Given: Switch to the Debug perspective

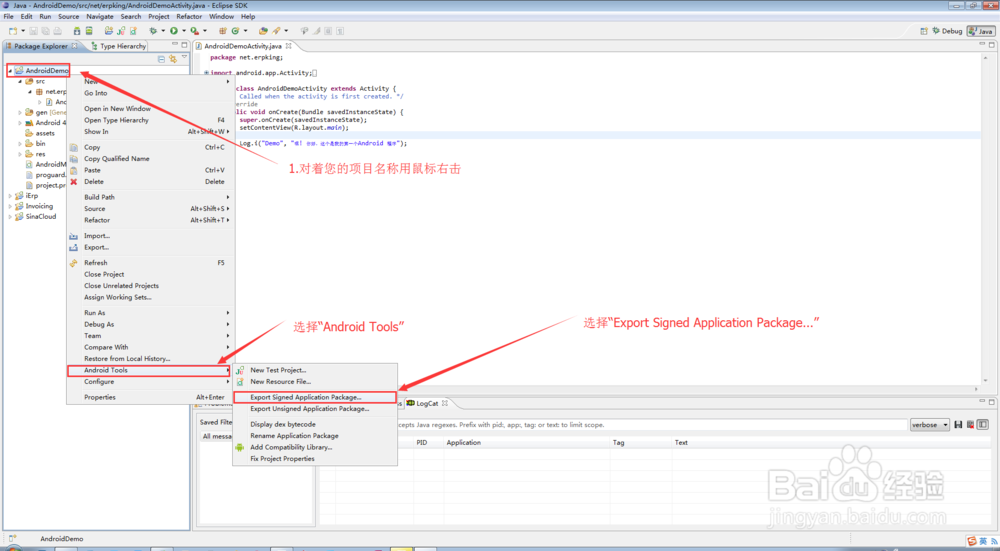Looking at the screenshot, I should tap(947, 31).
